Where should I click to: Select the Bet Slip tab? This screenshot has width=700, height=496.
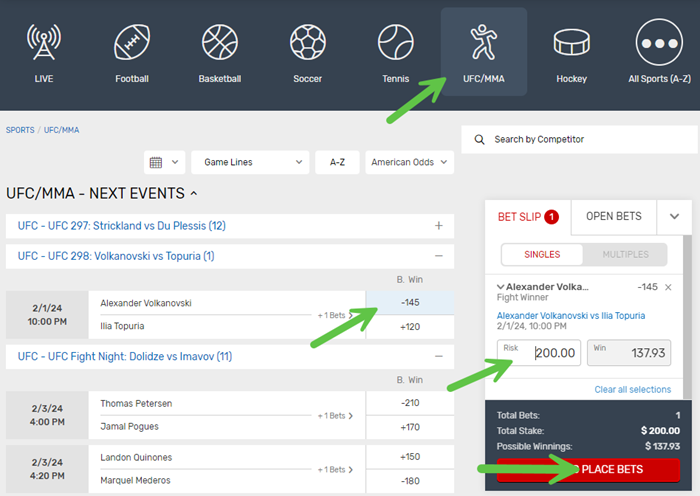point(528,216)
